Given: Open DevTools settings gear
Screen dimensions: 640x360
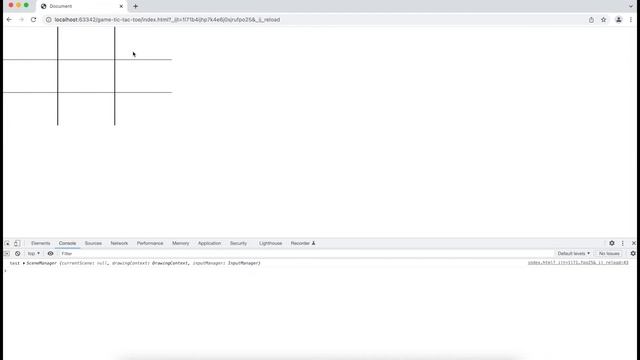Looking at the screenshot, I should pyautogui.click(x=611, y=243).
